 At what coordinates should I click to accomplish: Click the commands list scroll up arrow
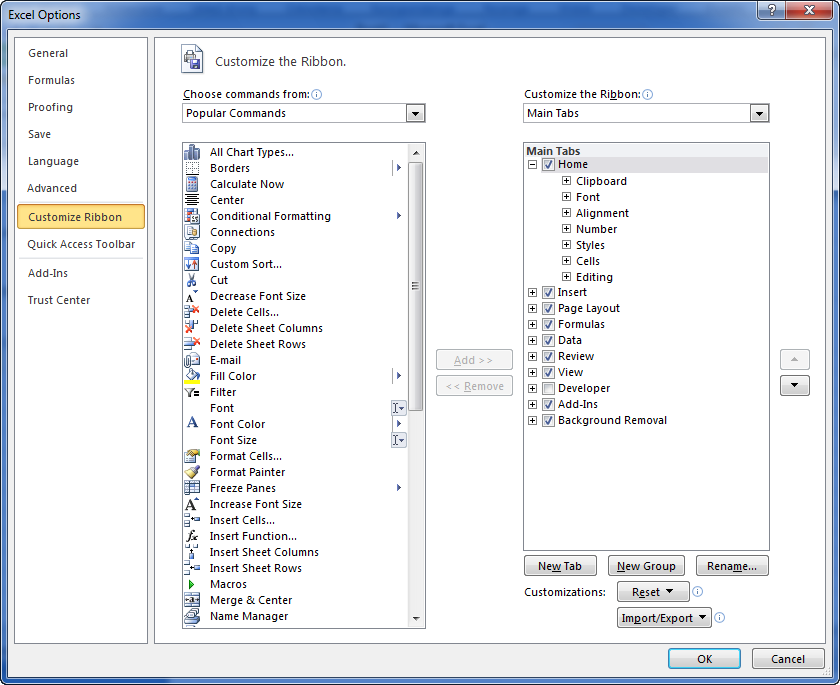coord(416,153)
